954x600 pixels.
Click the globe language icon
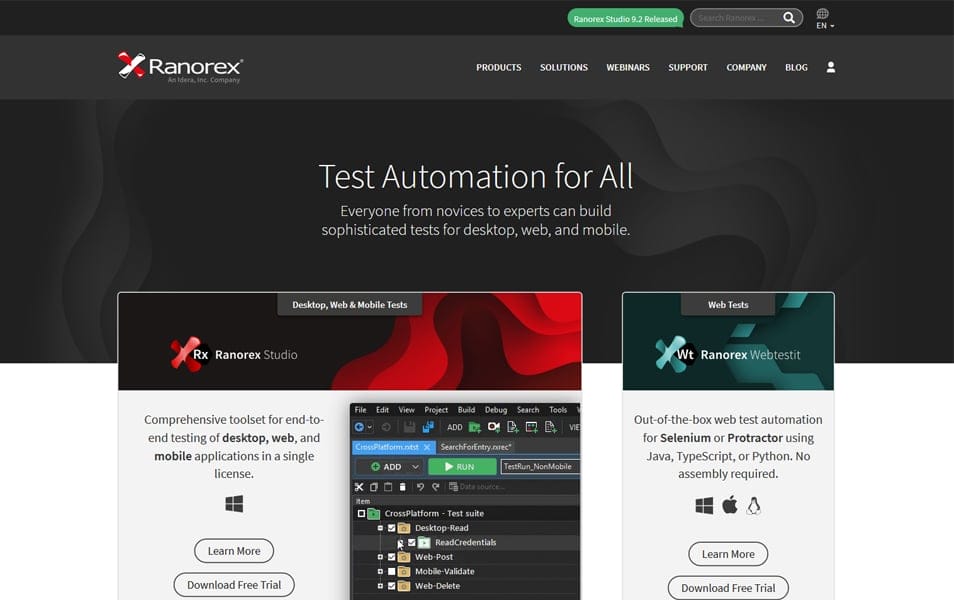click(x=823, y=13)
